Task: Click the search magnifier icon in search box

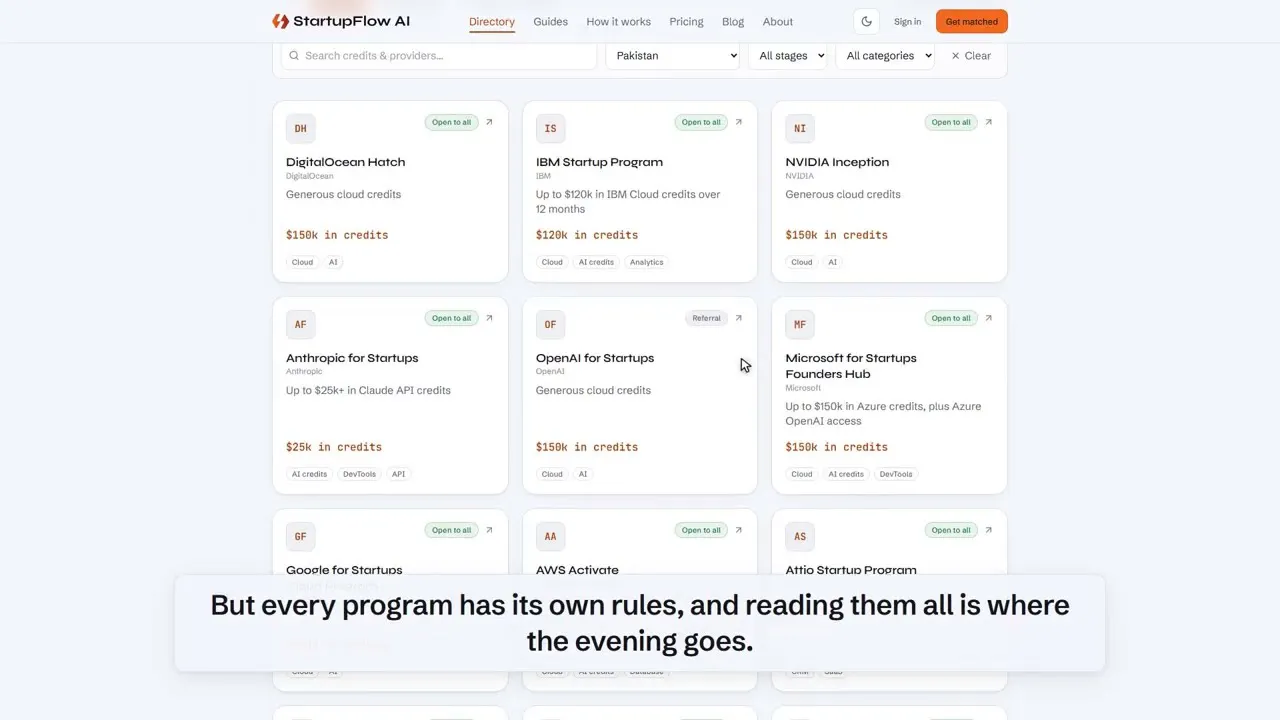Action: pos(294,56)
